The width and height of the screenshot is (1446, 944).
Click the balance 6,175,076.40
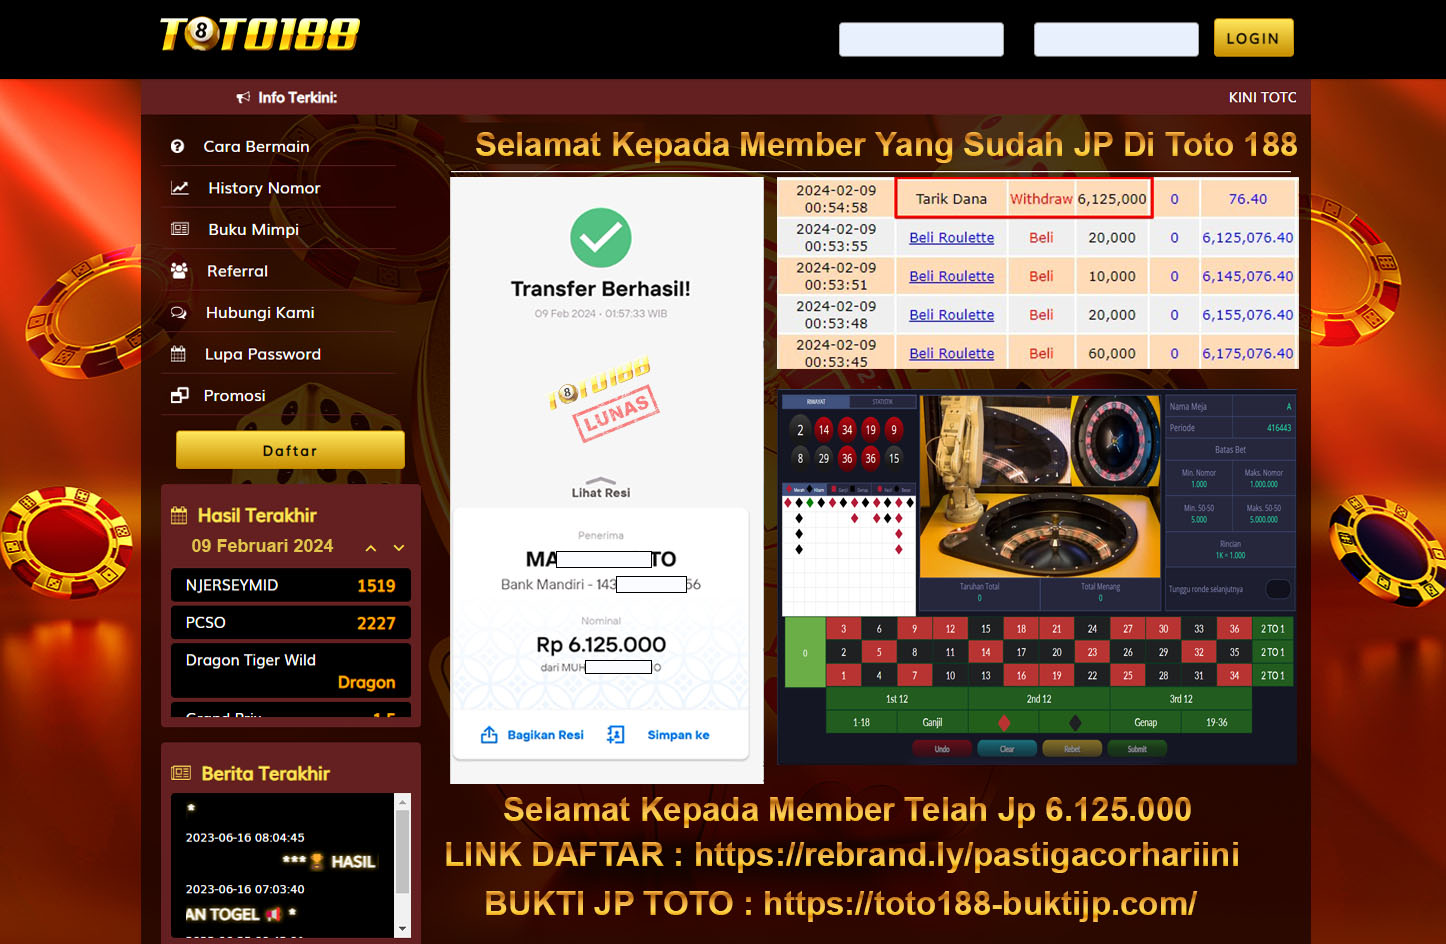pos(1247,353)
